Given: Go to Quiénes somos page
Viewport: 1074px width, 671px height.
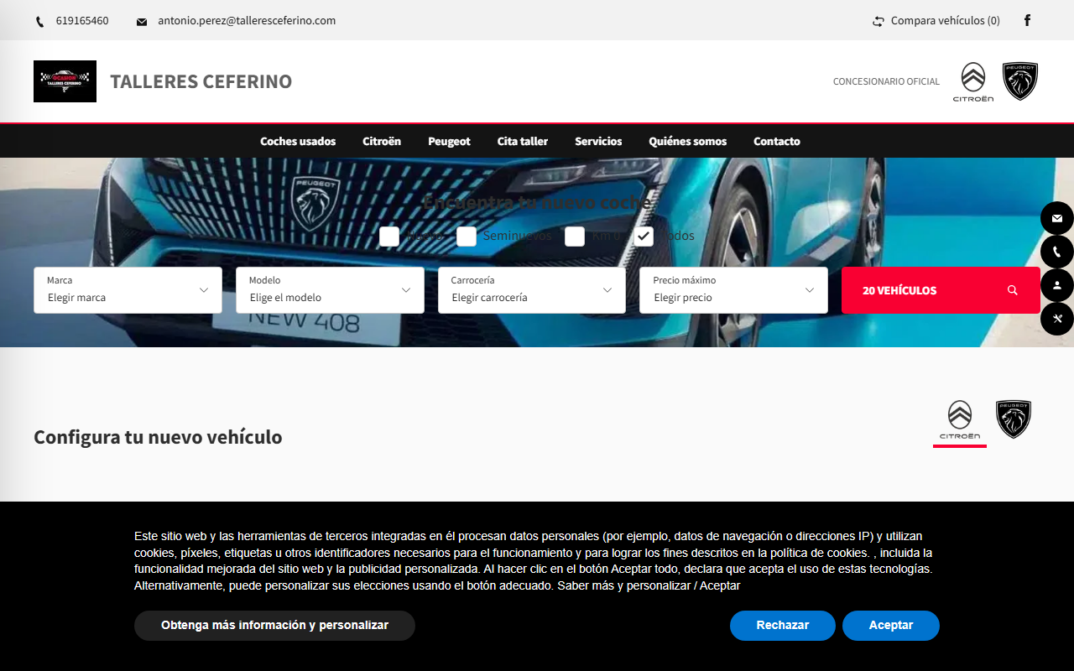Looking at the screenshot, I should pyautogui.click(x=688, y=141).
